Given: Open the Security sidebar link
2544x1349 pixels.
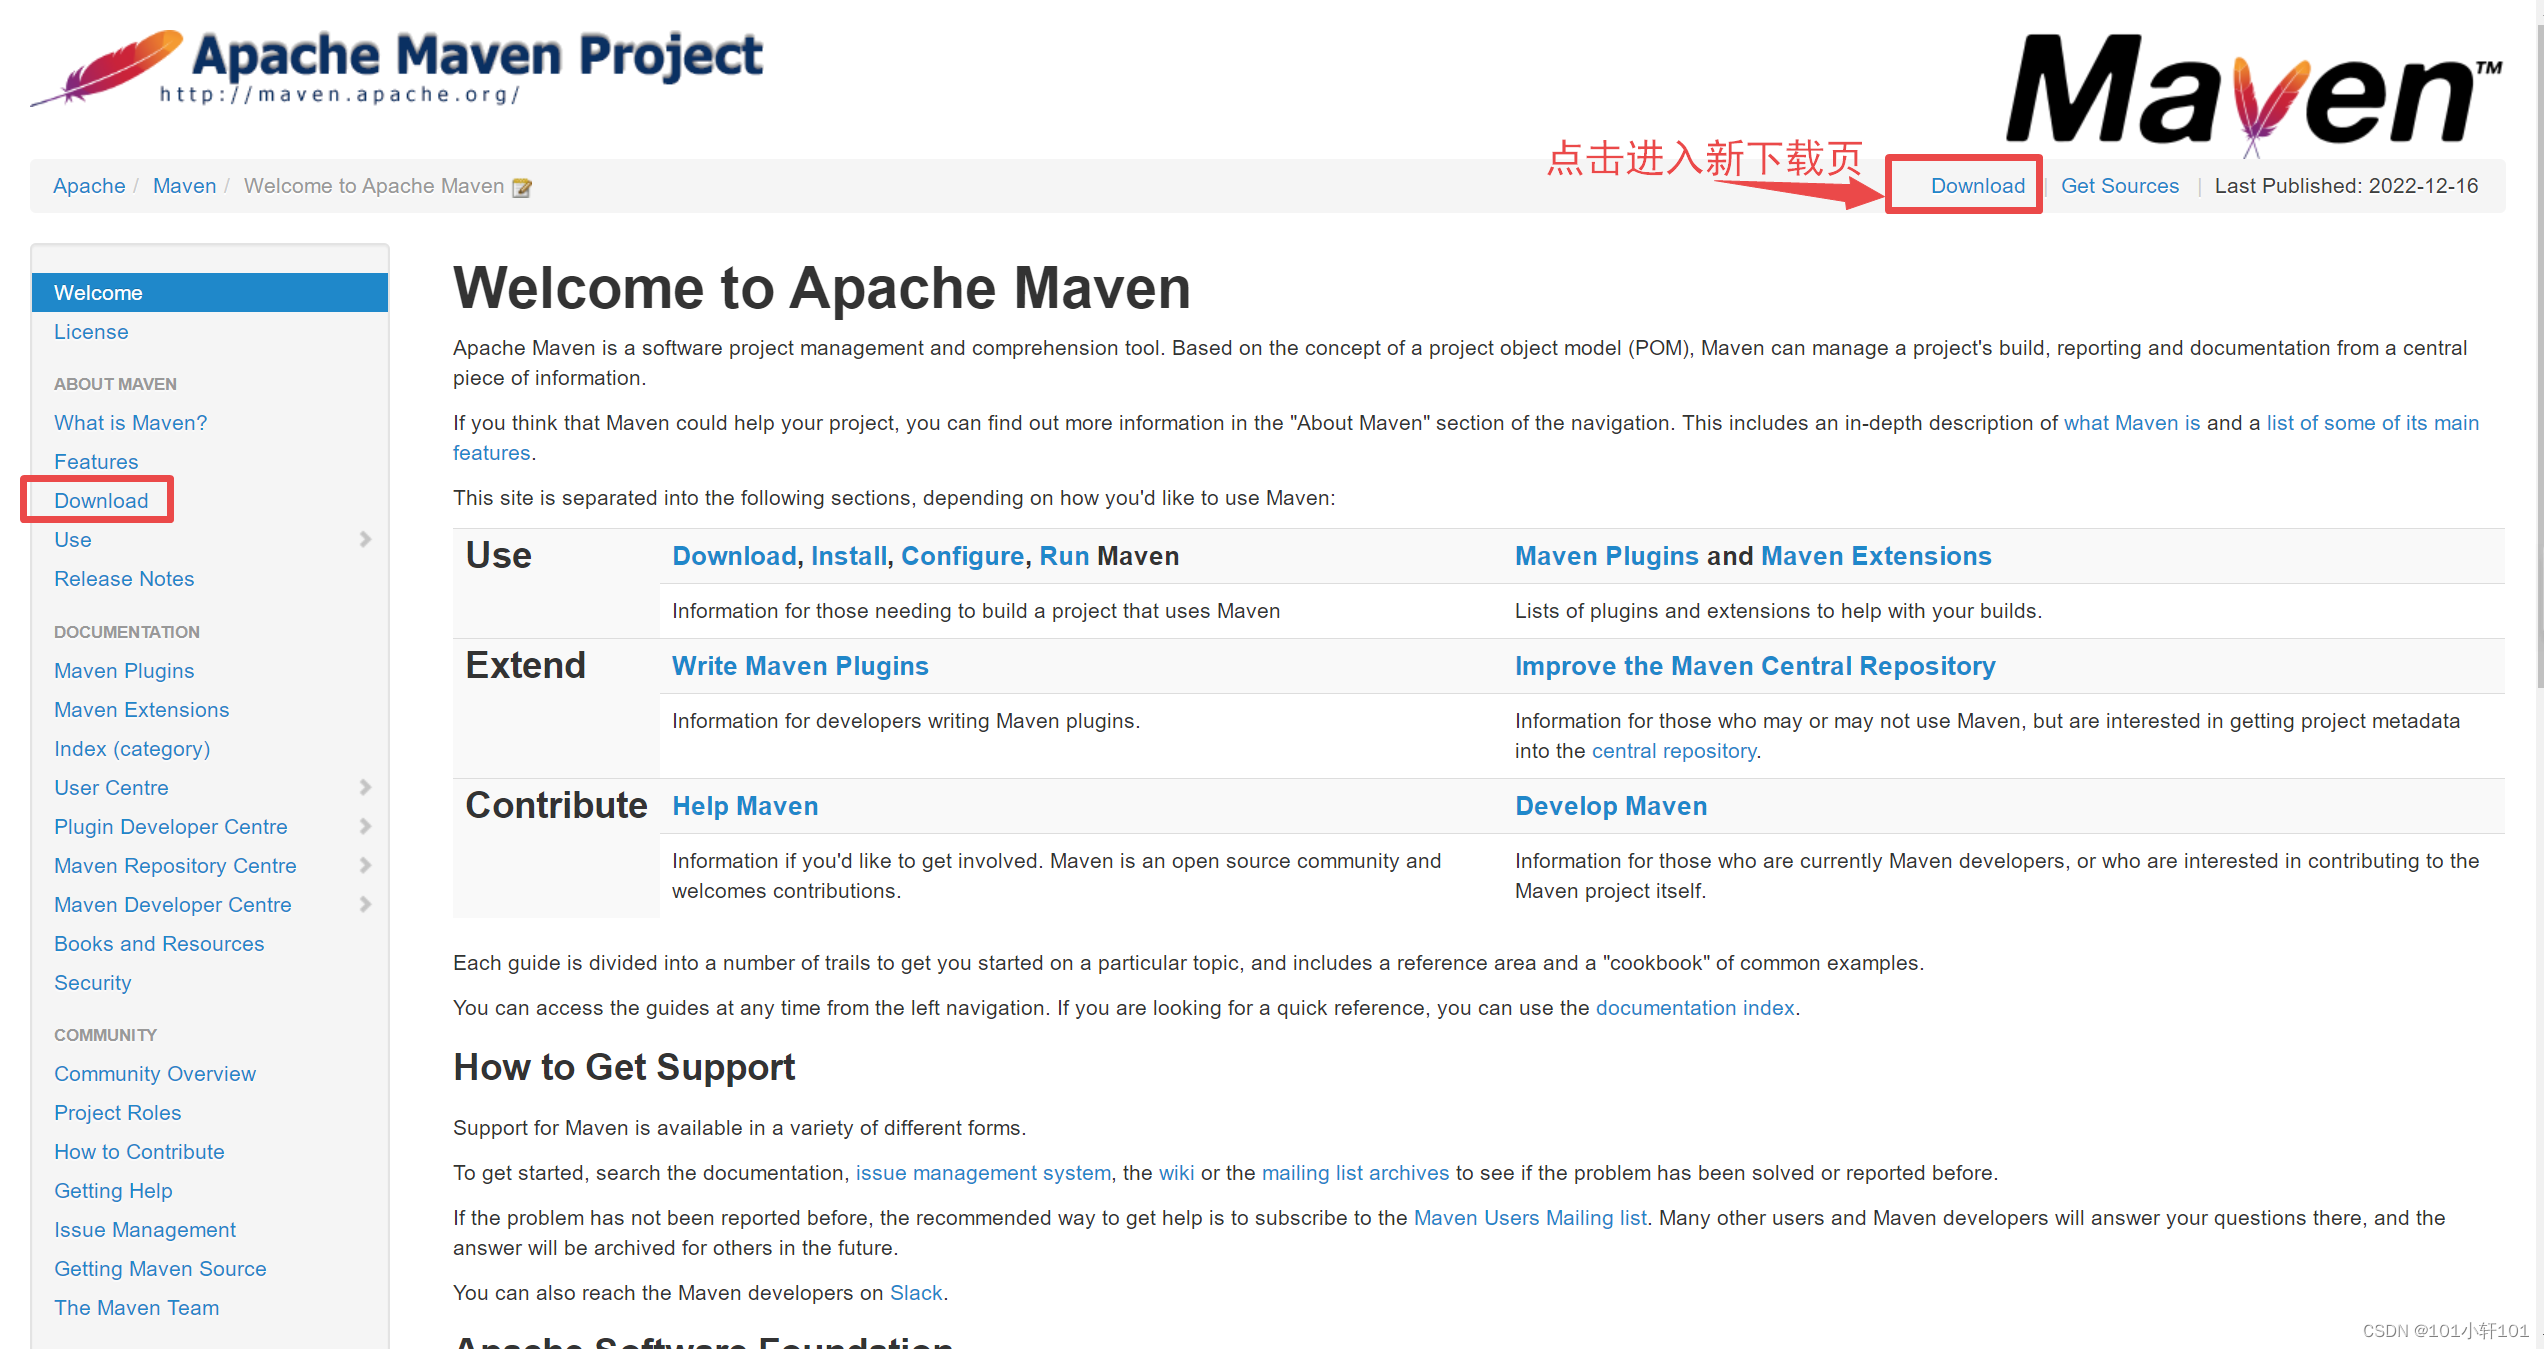Looking at the screenshot, I should click(x=92, y=983).
